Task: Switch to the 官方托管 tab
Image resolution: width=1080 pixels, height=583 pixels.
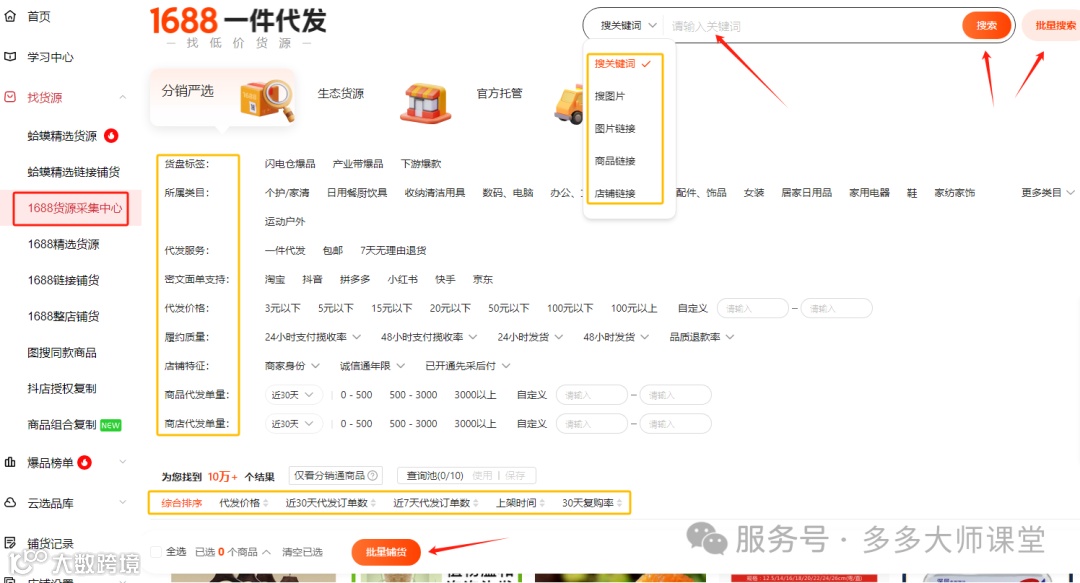Action: pos(499,93)
